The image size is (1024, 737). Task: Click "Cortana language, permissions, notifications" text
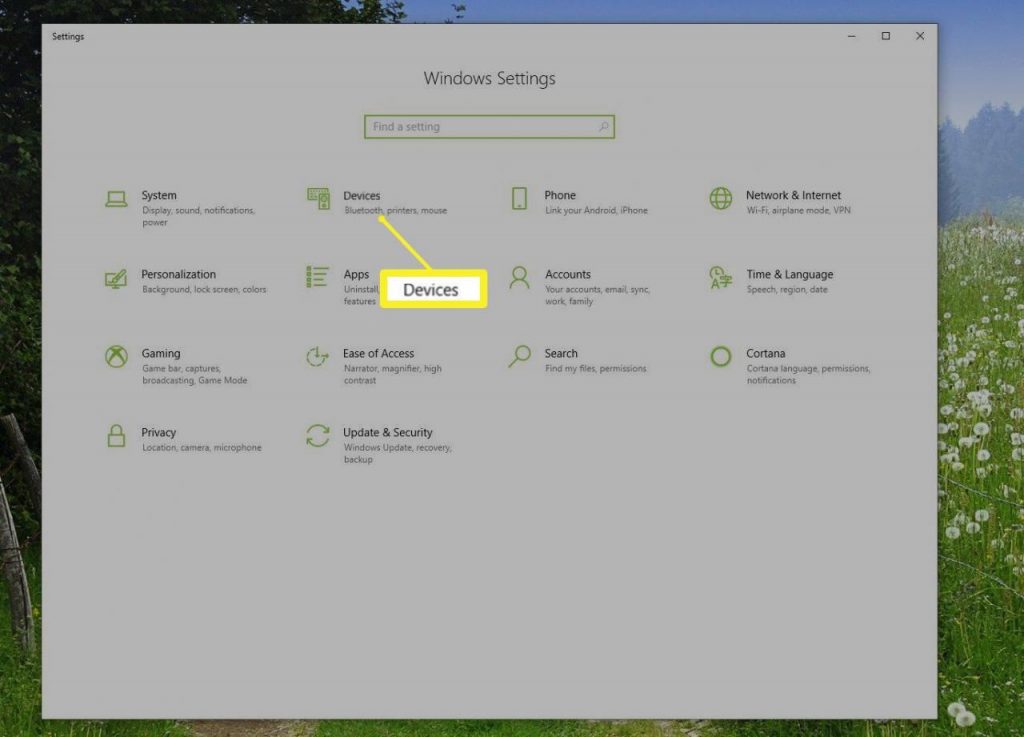point(808,374)
